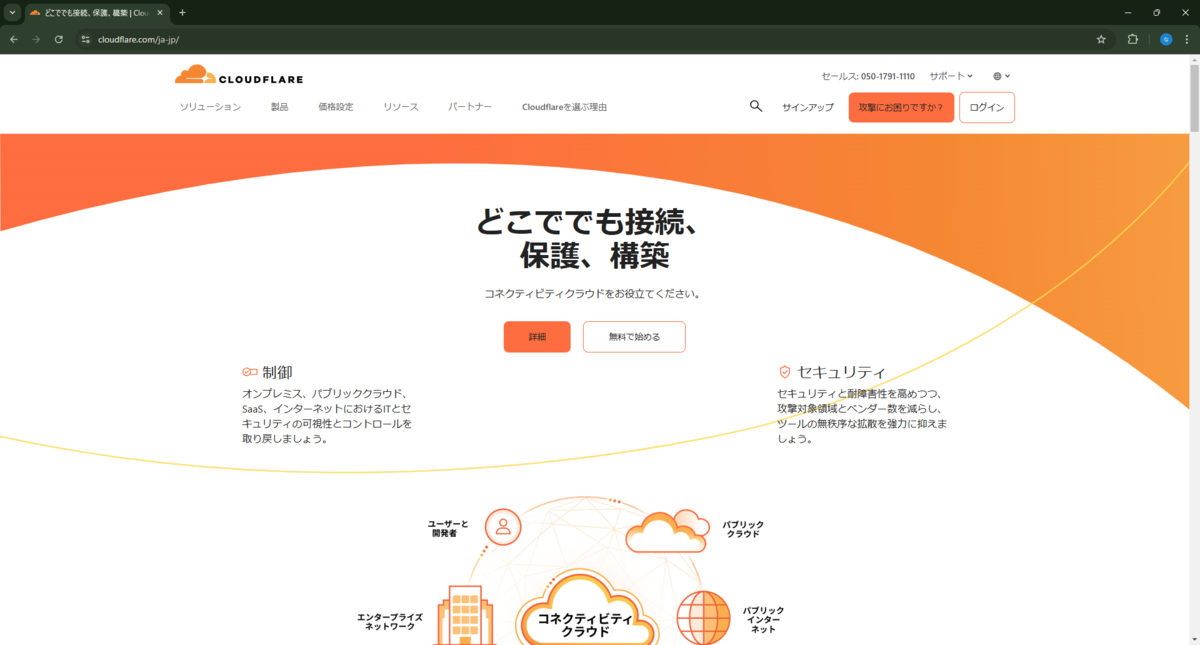The width and height of the screenshot is (1200, 645).
Task: Click the パブリッククラウド cloud icon
Action: coord(667,530)
